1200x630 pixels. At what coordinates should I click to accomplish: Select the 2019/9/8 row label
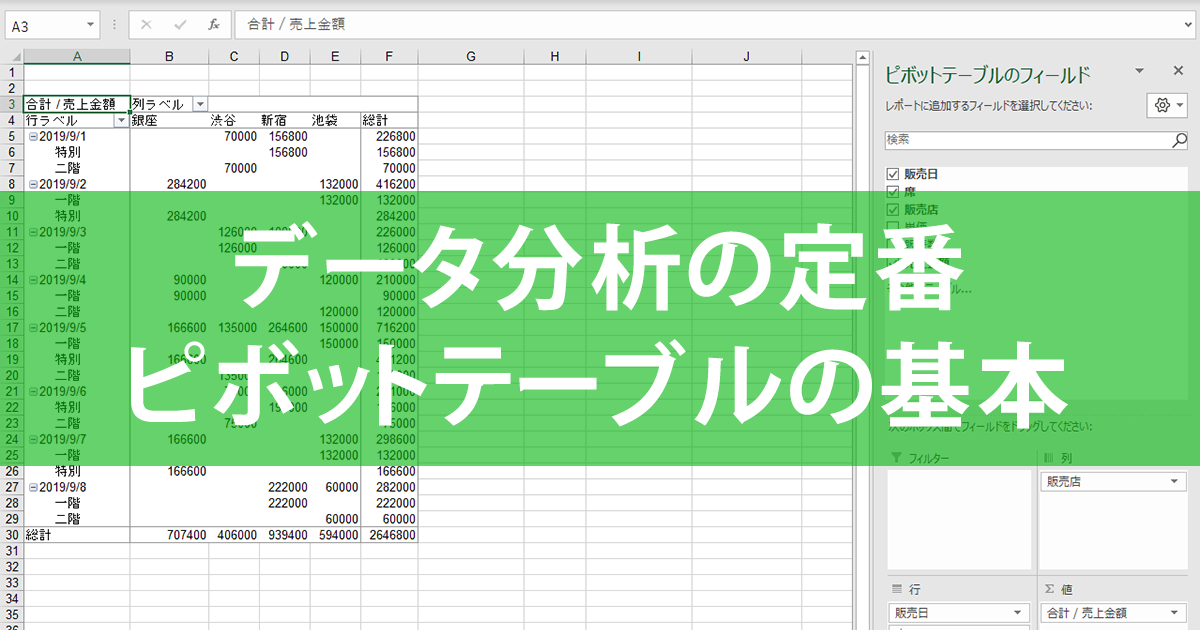(x=63, y=487)
